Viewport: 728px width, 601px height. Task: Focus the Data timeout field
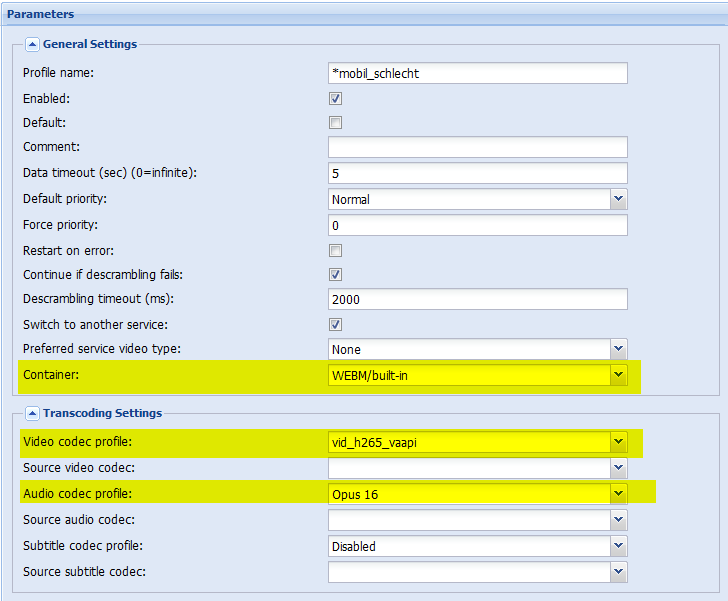pos(478,173)
